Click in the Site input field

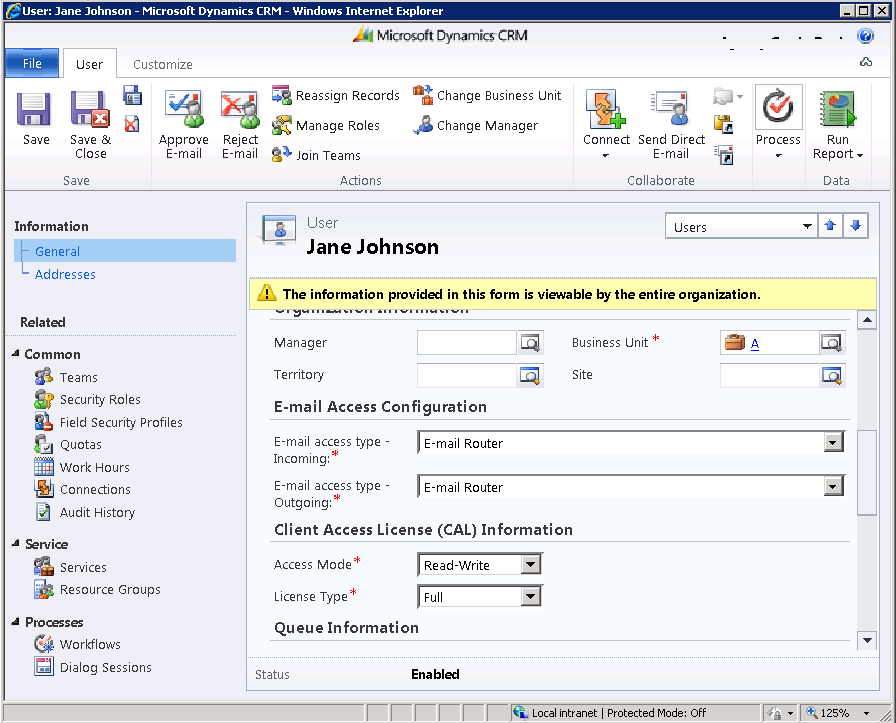[x=770, y=376]
